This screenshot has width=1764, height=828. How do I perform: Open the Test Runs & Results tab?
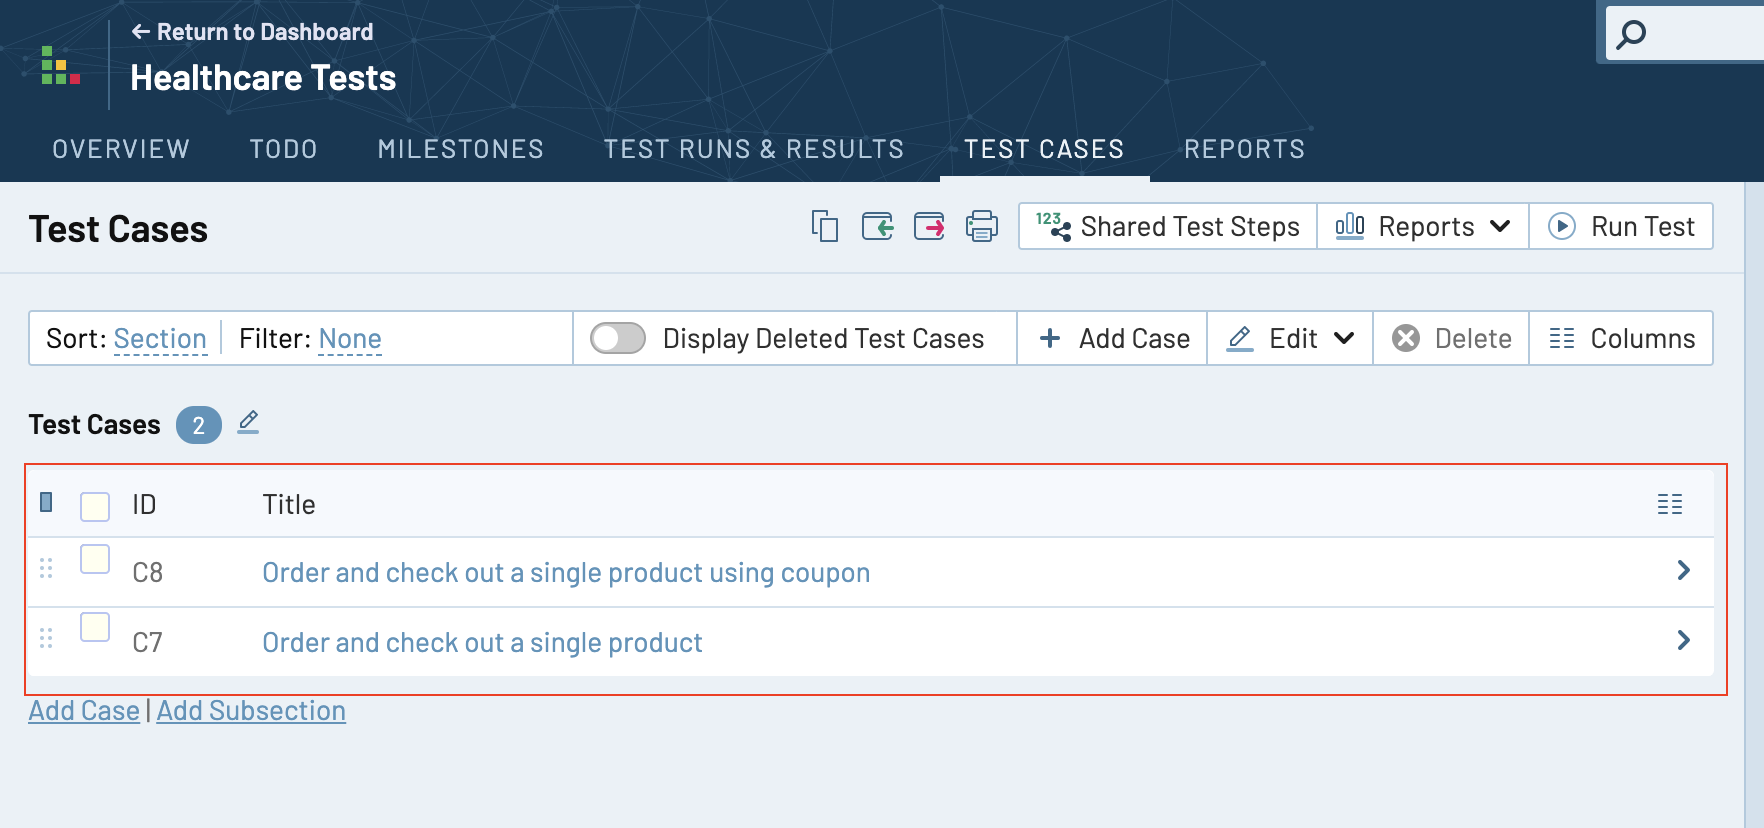[x=753, y=149]
